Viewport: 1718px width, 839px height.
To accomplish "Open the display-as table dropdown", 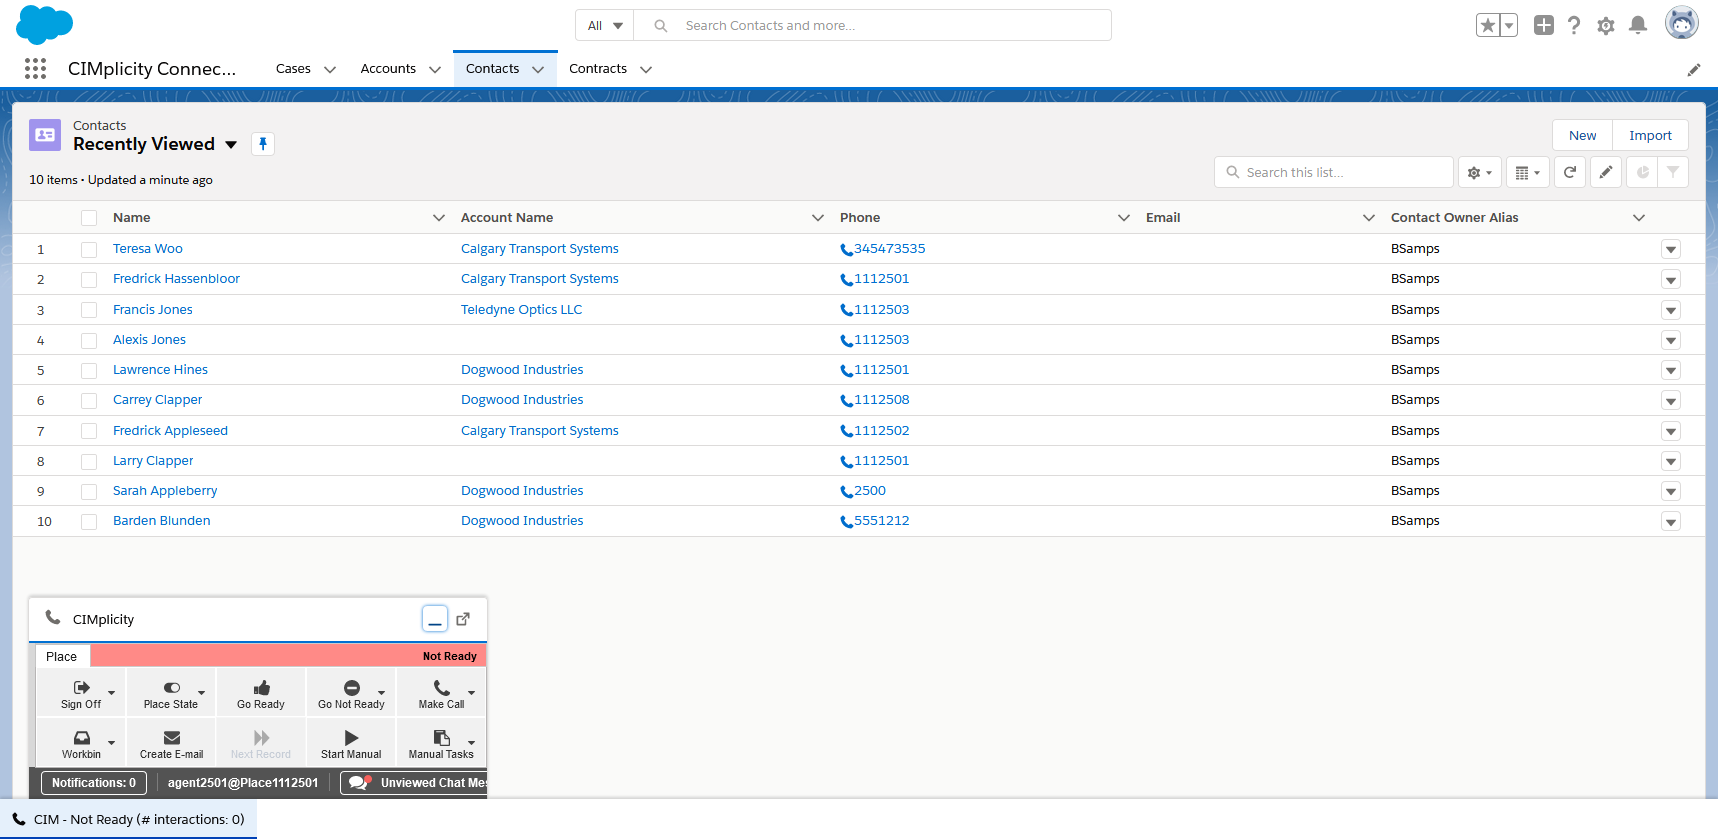I will click(1528, 172).
